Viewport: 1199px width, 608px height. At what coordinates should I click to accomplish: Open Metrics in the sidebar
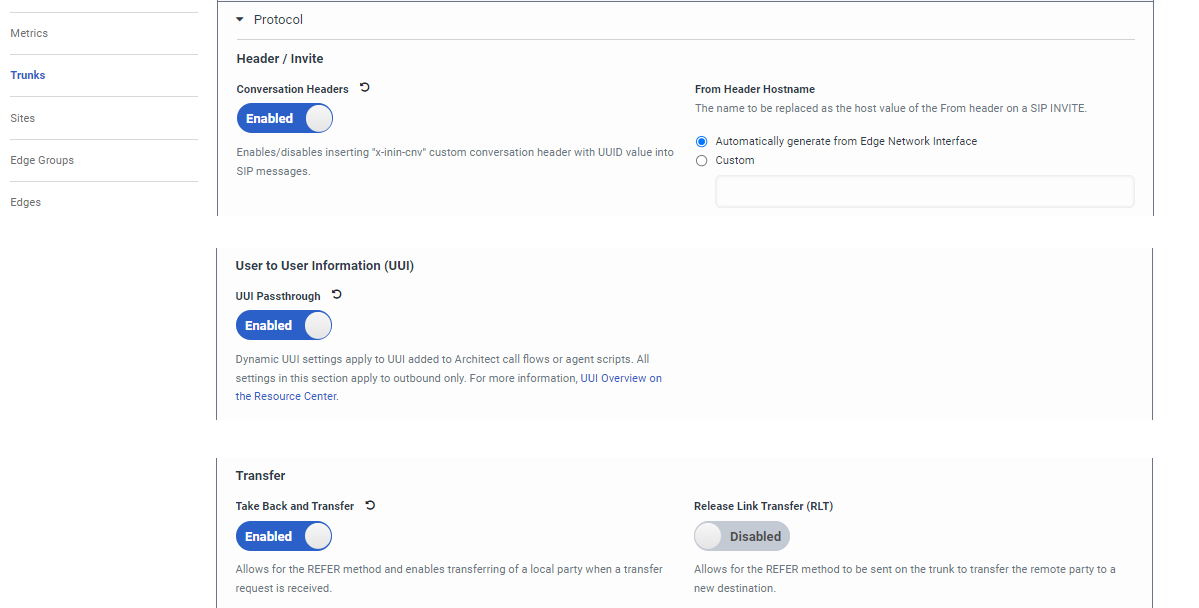pos(29,33)
